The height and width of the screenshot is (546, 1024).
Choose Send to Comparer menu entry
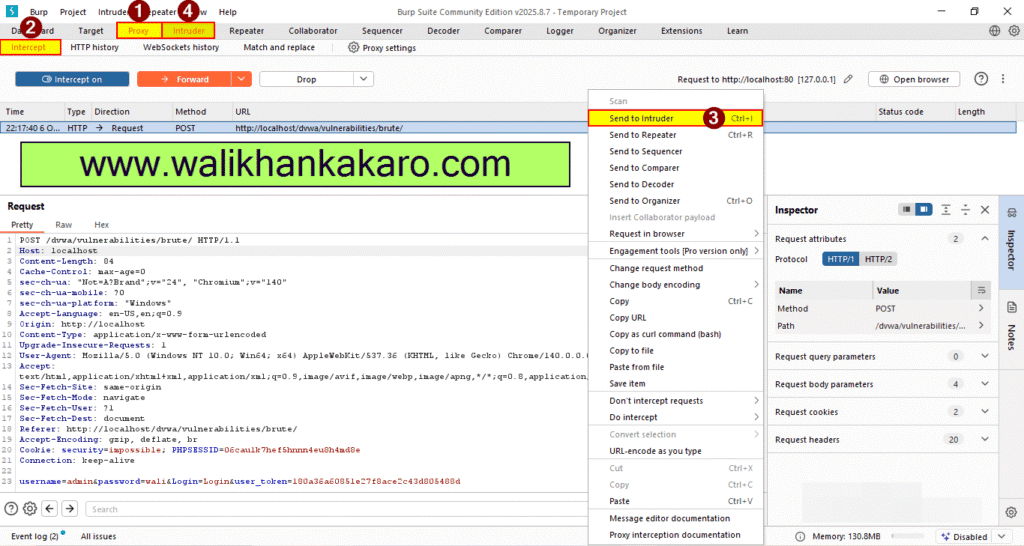pos(675,168)
